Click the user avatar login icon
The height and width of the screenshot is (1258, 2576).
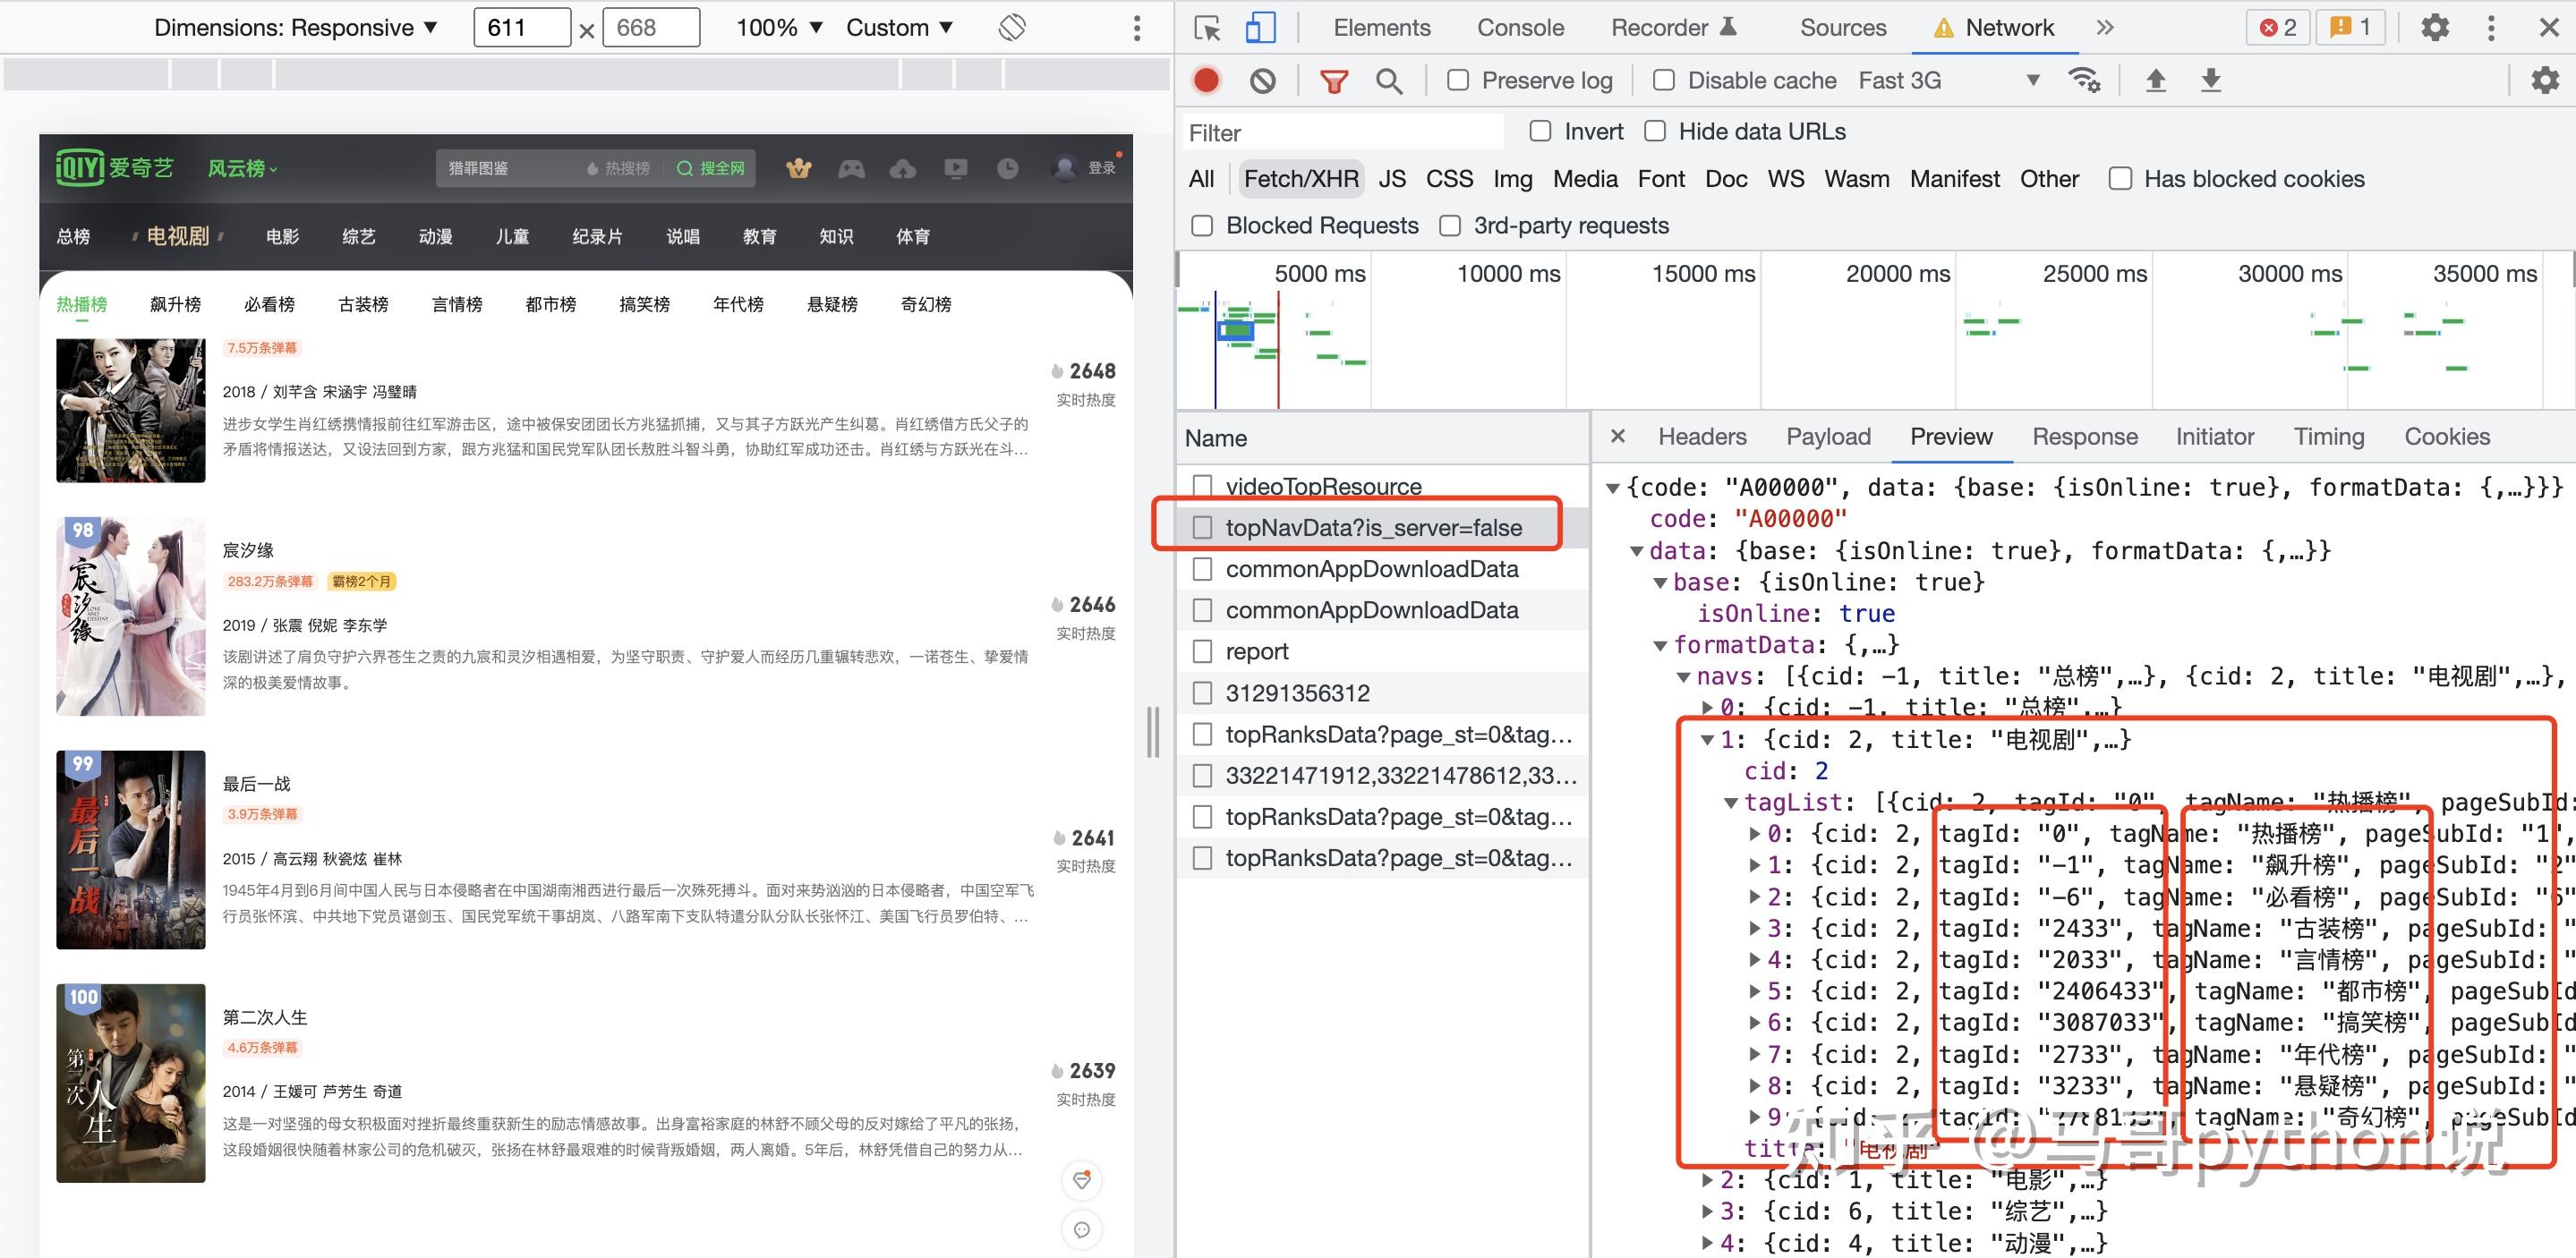1064,168
